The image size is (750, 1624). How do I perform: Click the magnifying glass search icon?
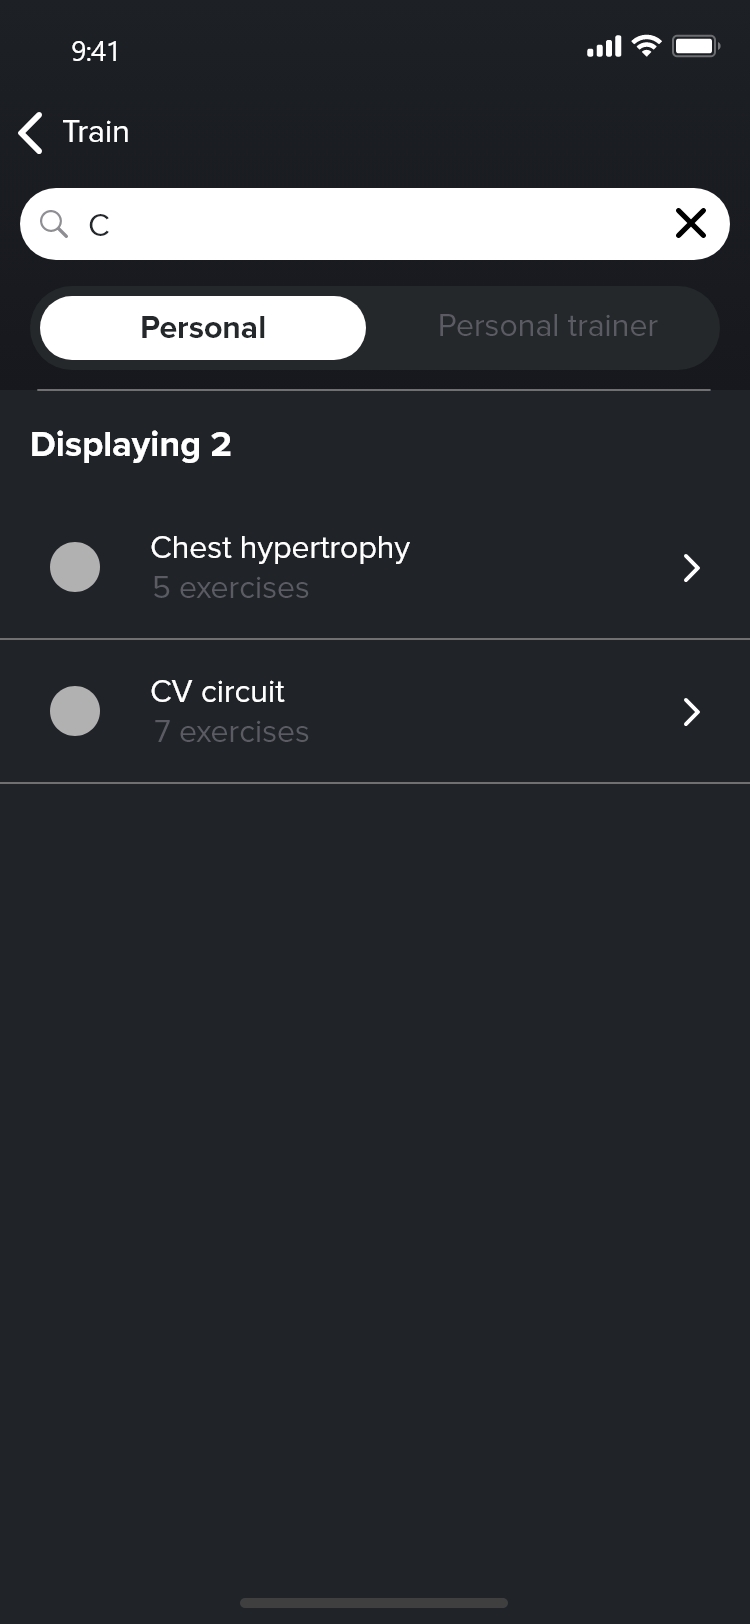coord(54,224)
